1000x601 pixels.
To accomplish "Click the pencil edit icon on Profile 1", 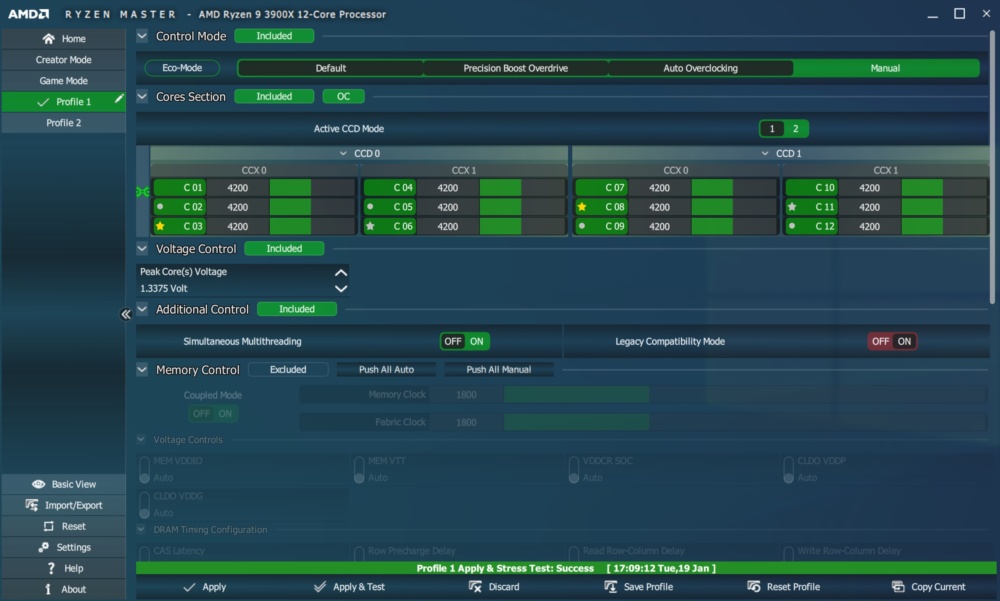I will pos(119,99).
